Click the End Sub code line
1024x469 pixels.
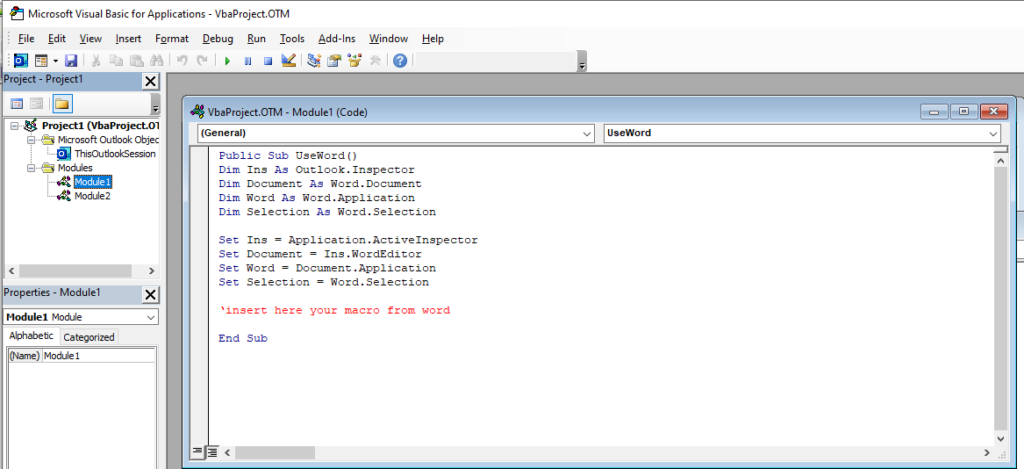pos(243,338)
